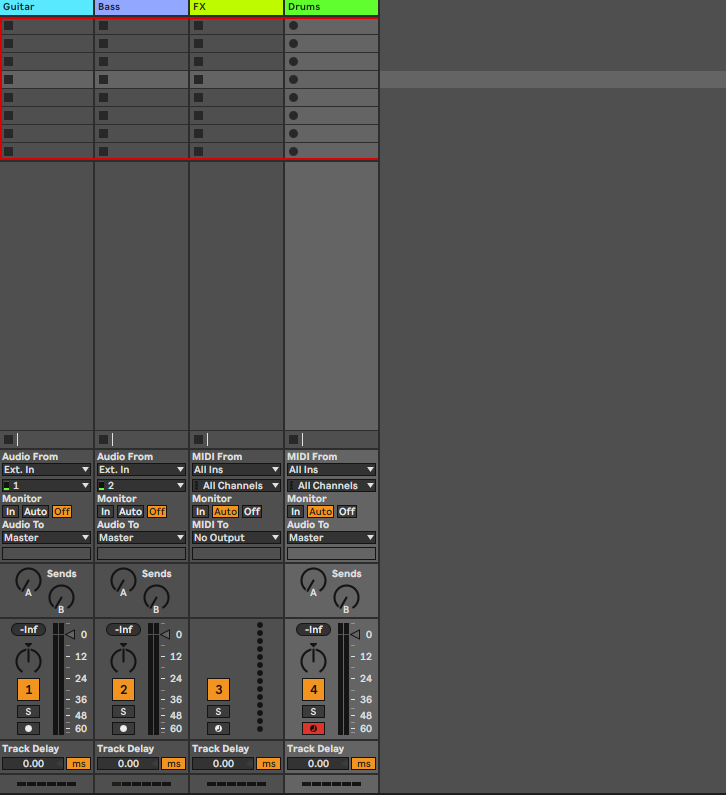Stop clips on the Guitar track
The width and height of the screenshot is (726, 795).
click(9, 439)
